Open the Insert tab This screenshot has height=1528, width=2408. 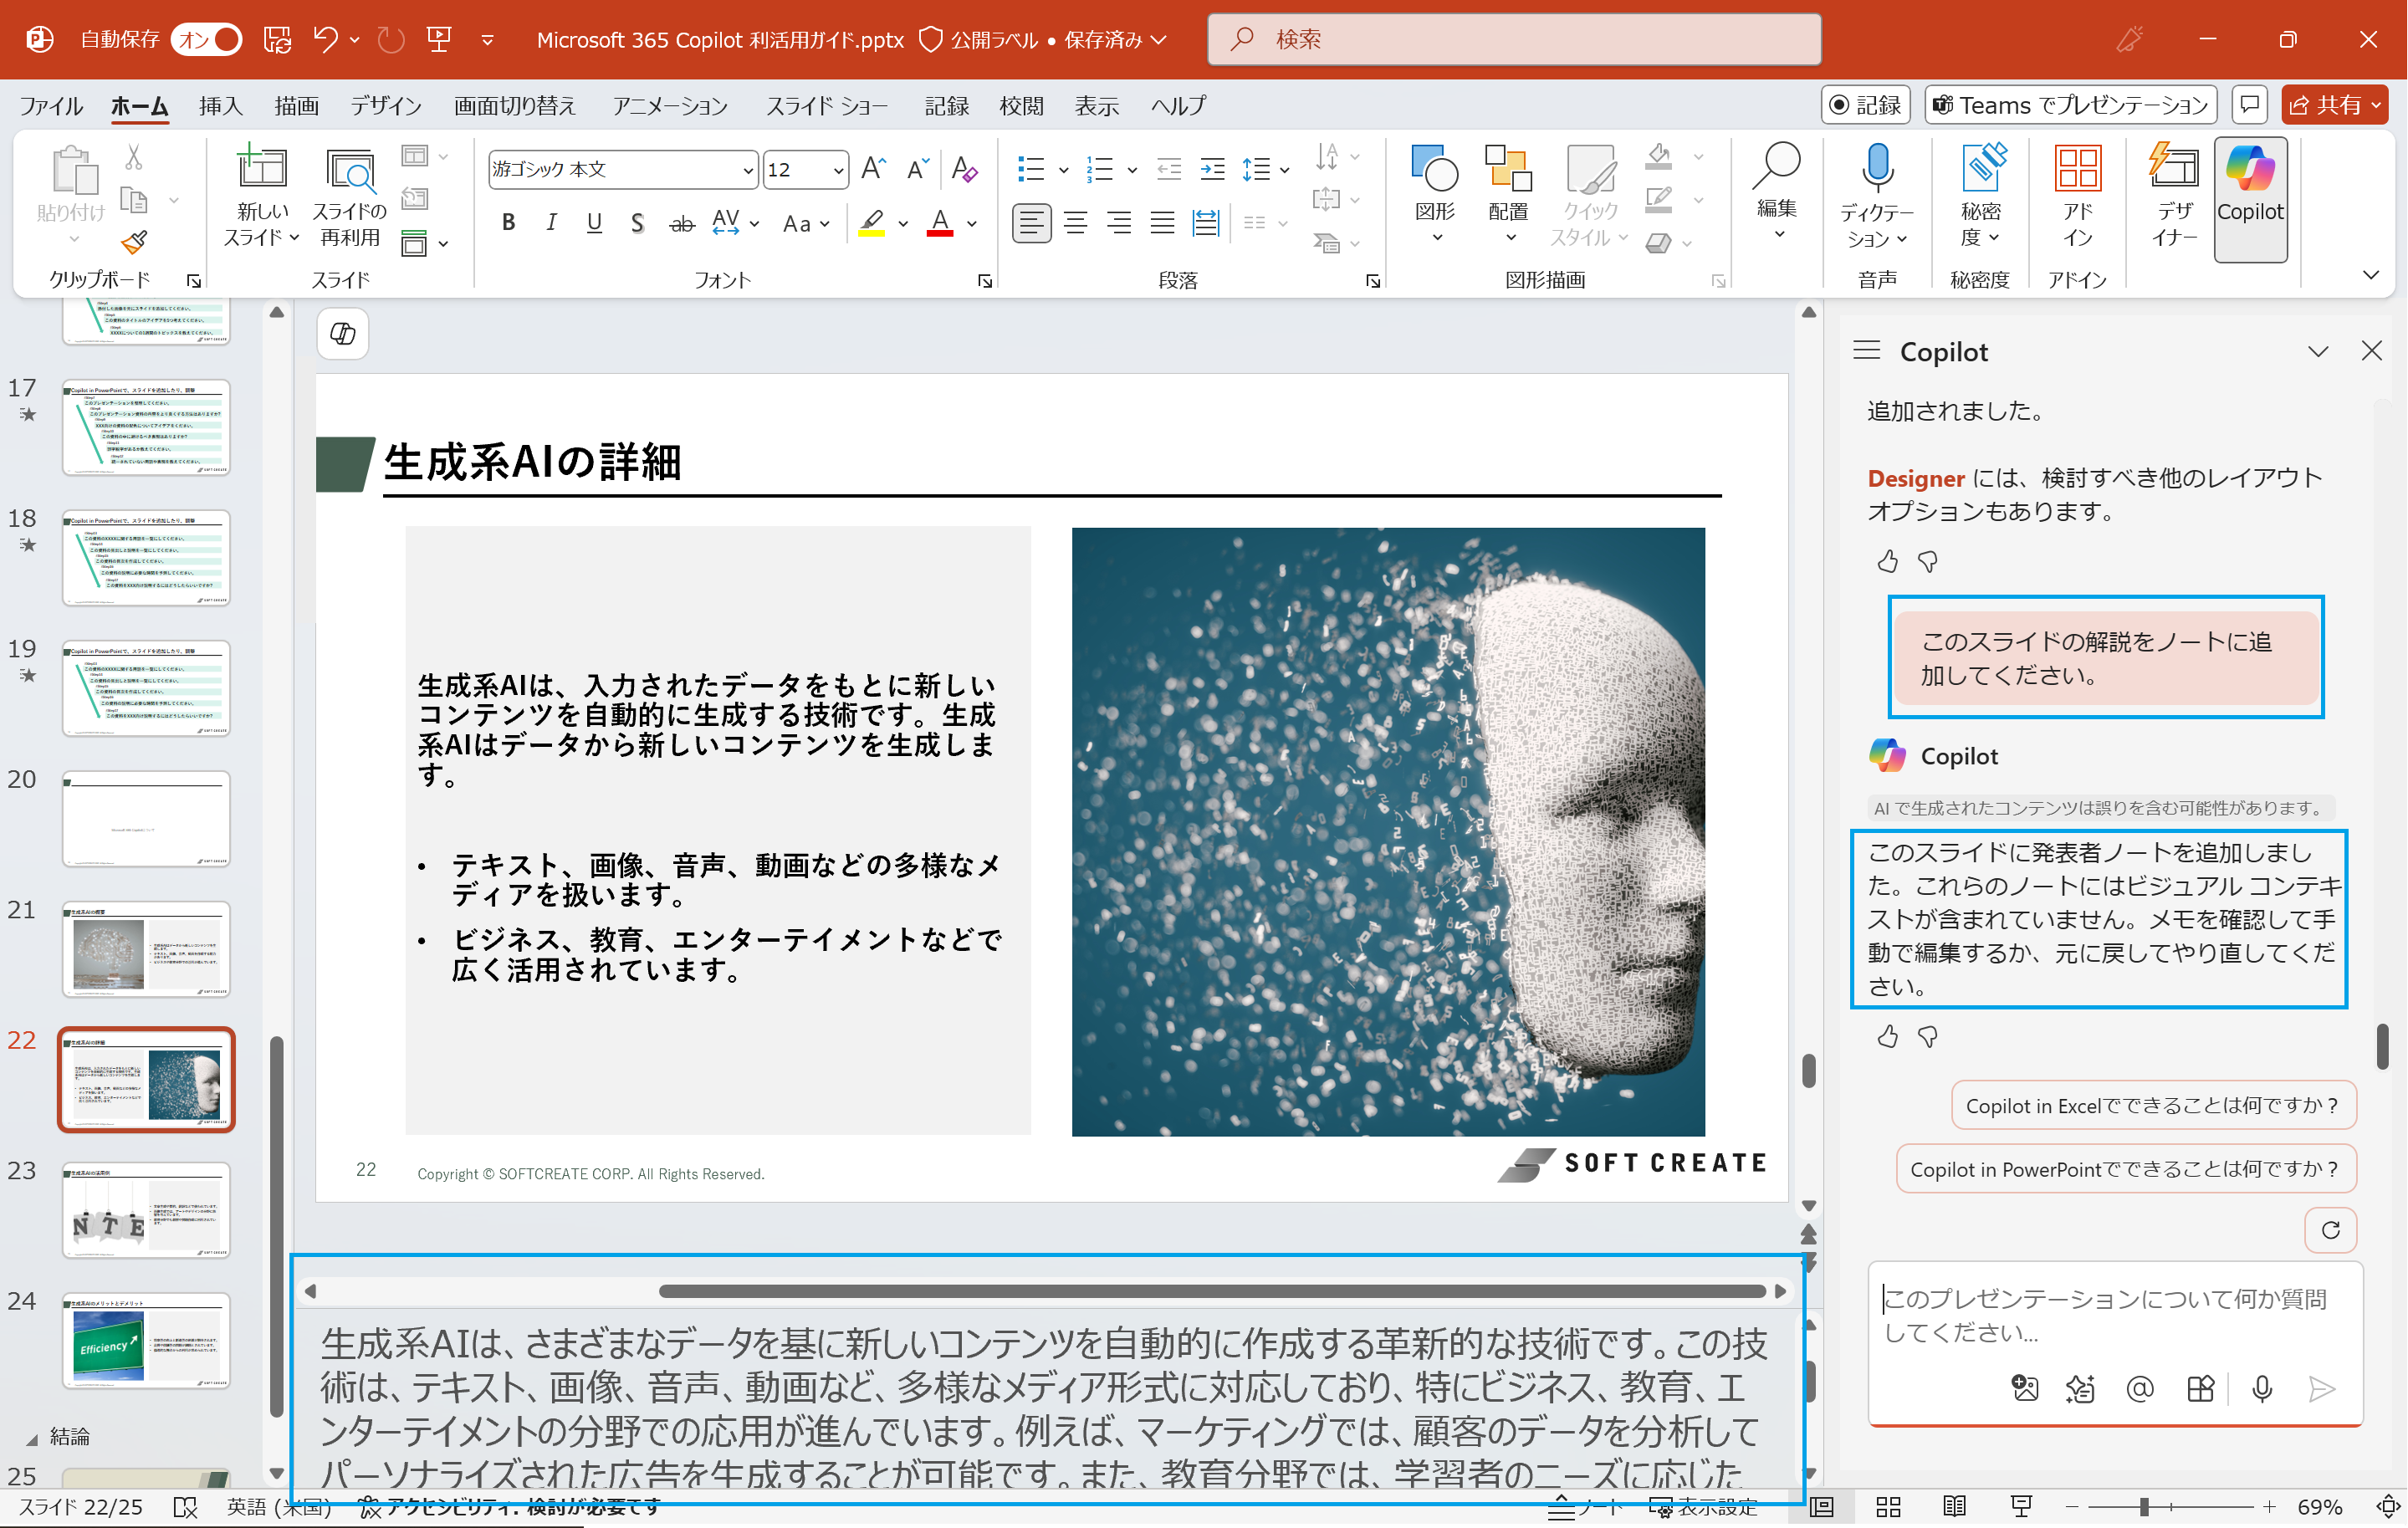click(221, 105)
